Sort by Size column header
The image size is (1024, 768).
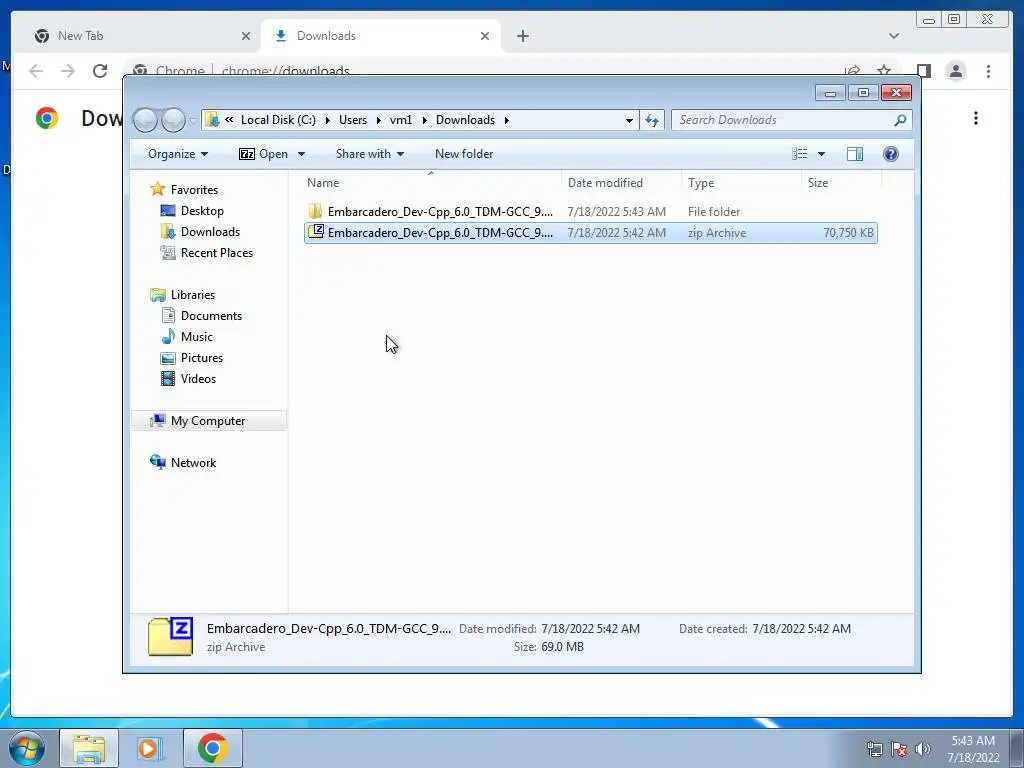(841, 183)
